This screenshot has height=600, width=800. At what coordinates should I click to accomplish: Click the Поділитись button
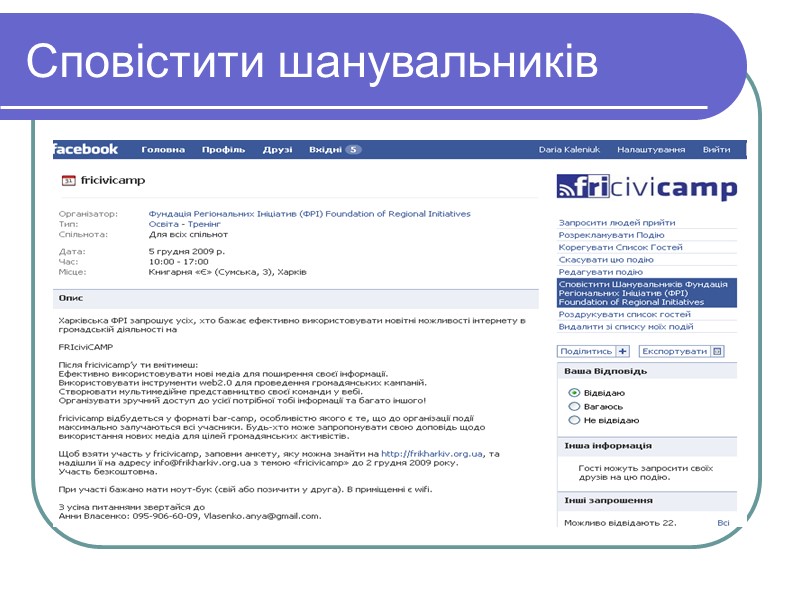pos(593,351)
